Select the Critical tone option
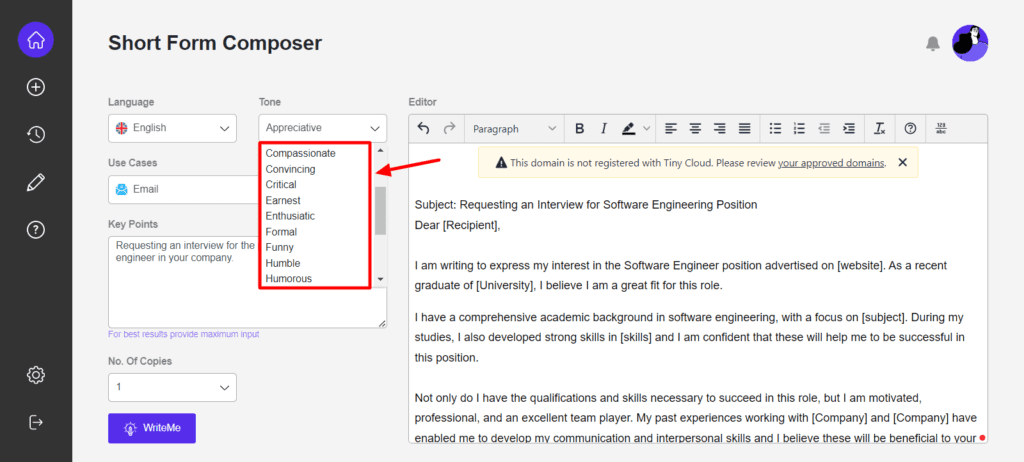The image size is (1024, 462). pyautogui.click(x=281, y=185)
